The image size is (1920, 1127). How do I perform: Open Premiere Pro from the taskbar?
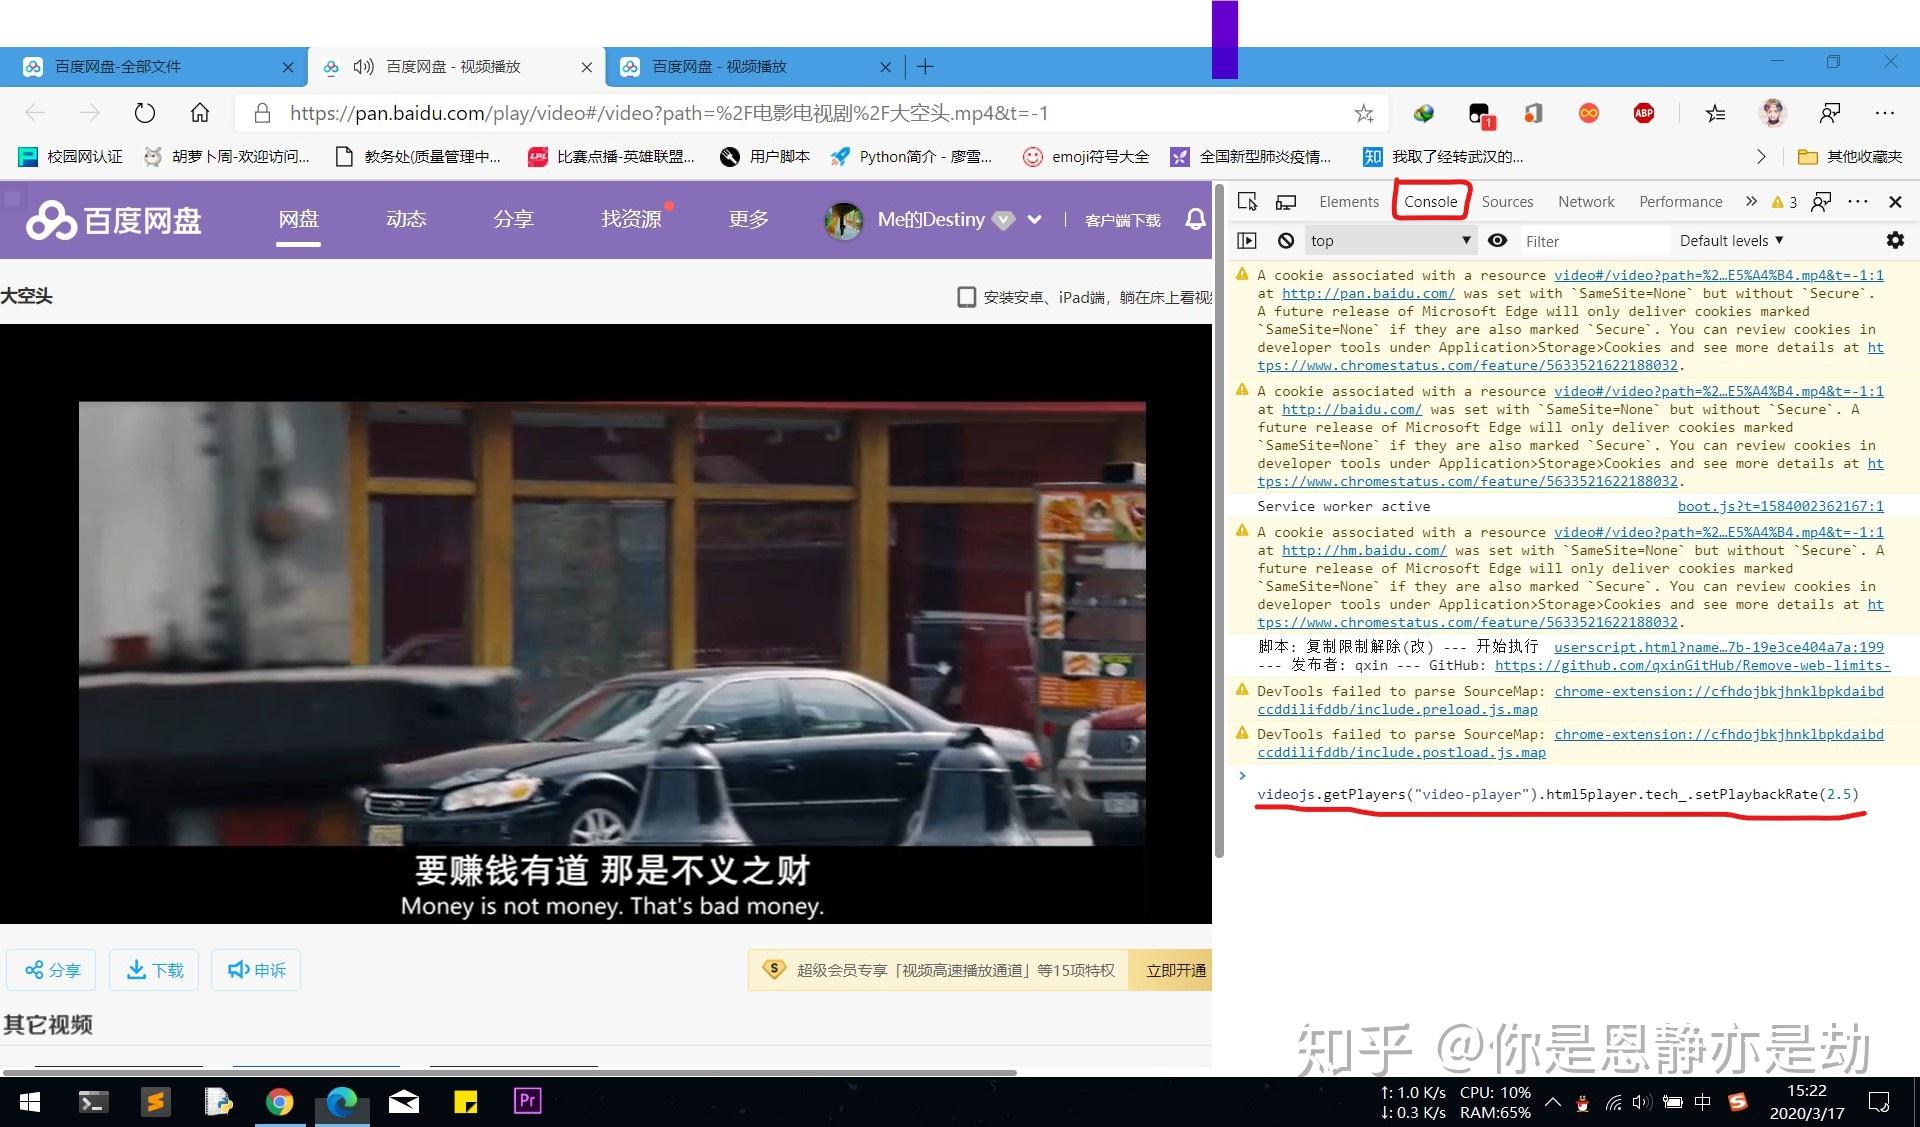click(x=527, y=1101)
